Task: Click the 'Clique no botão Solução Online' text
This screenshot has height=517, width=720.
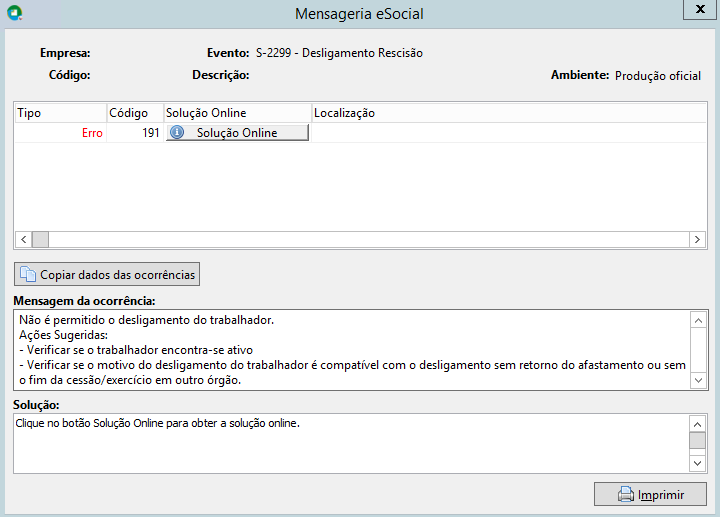Action: [158, 423]
